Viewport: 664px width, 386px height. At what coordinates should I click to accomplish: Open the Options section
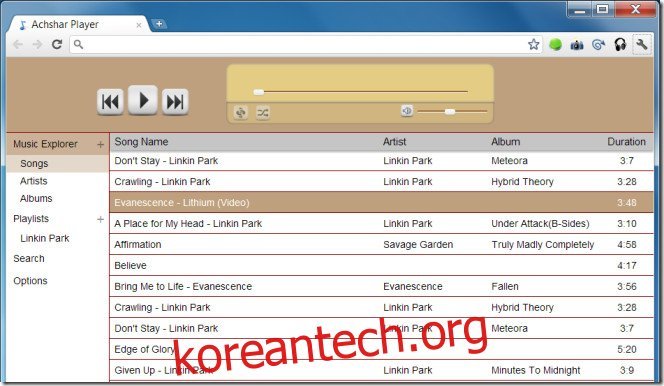[x=30, y=281]
